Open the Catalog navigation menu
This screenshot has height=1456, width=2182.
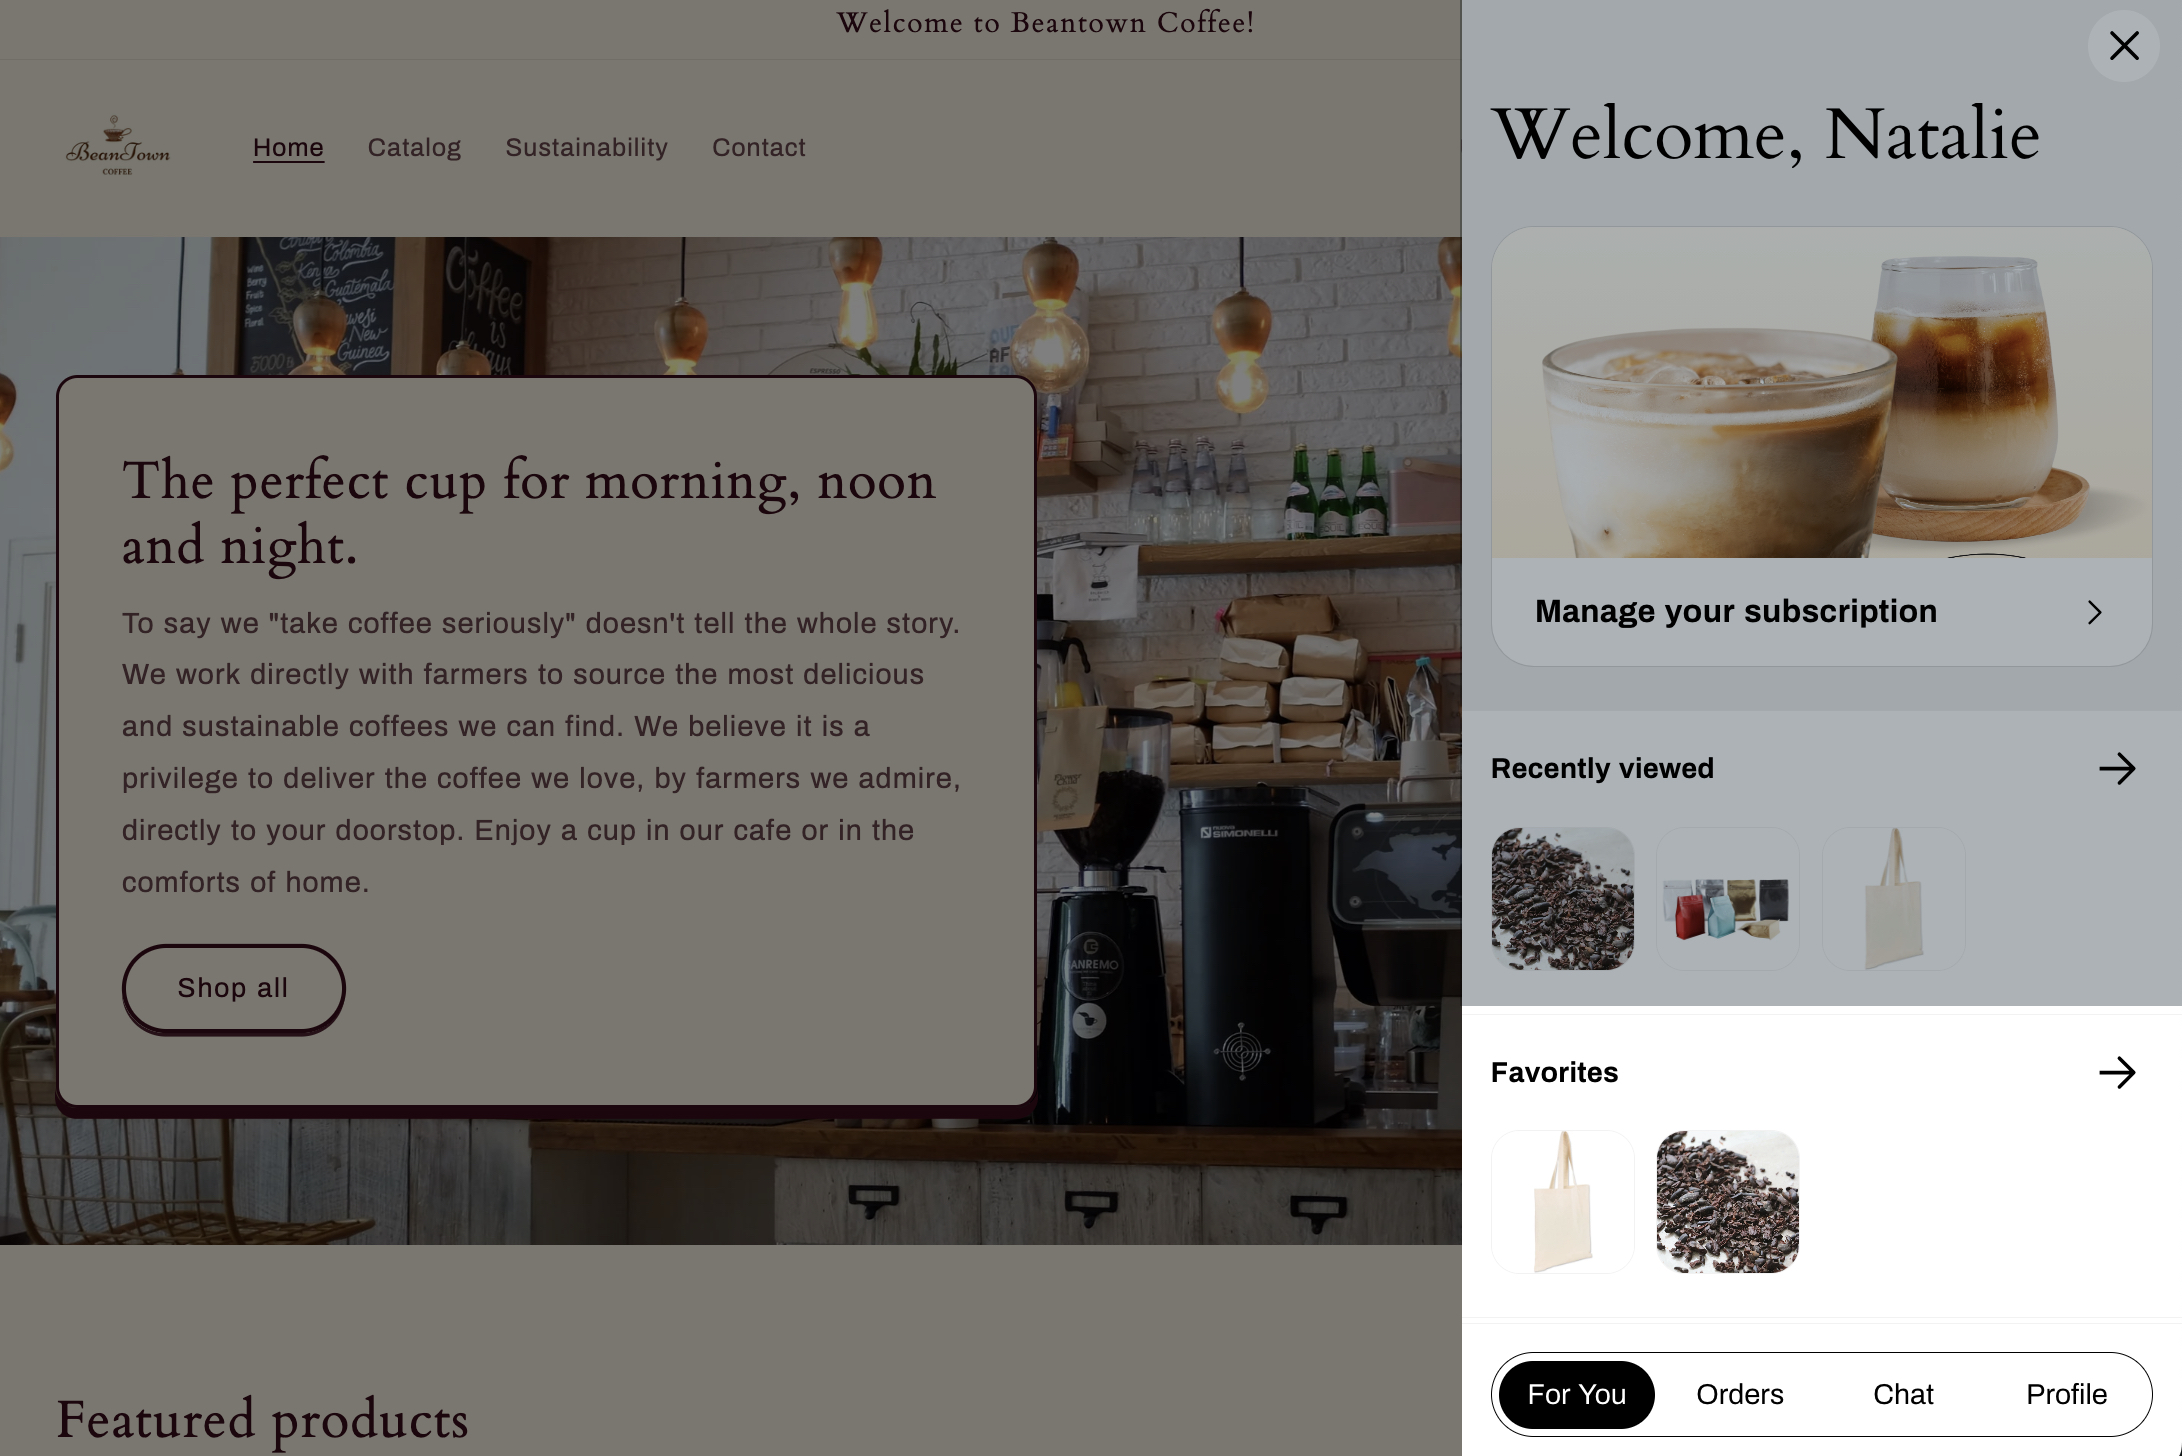coord(414,146)
